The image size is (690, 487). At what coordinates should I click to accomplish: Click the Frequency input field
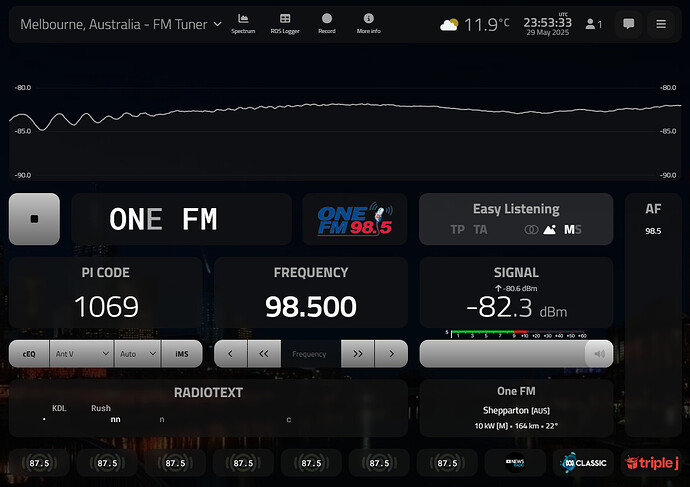[311, 354]
